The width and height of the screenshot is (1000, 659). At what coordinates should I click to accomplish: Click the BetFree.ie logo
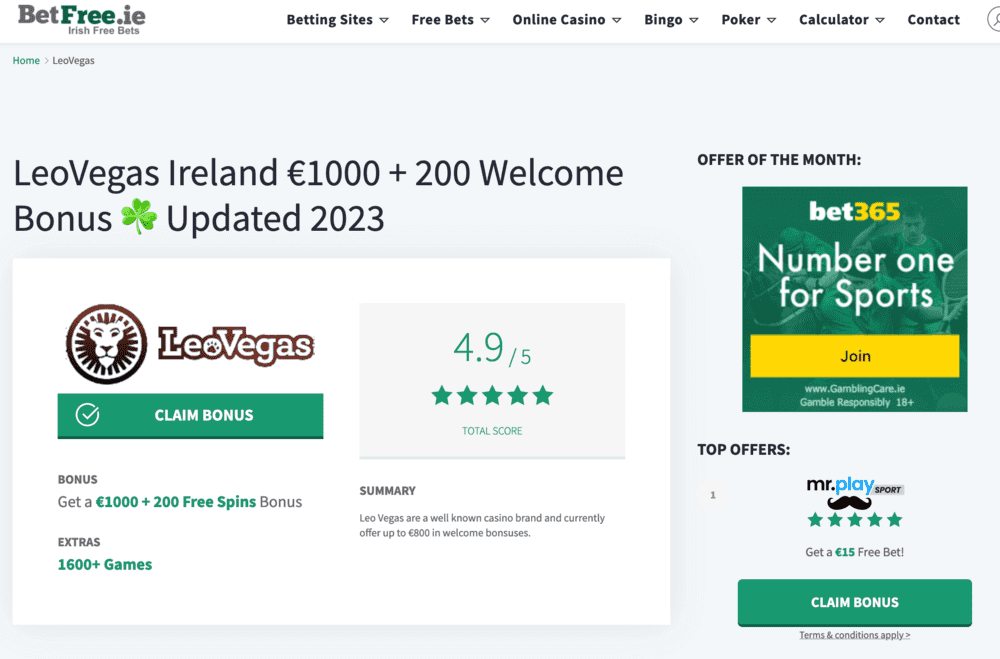coord(82,19)
